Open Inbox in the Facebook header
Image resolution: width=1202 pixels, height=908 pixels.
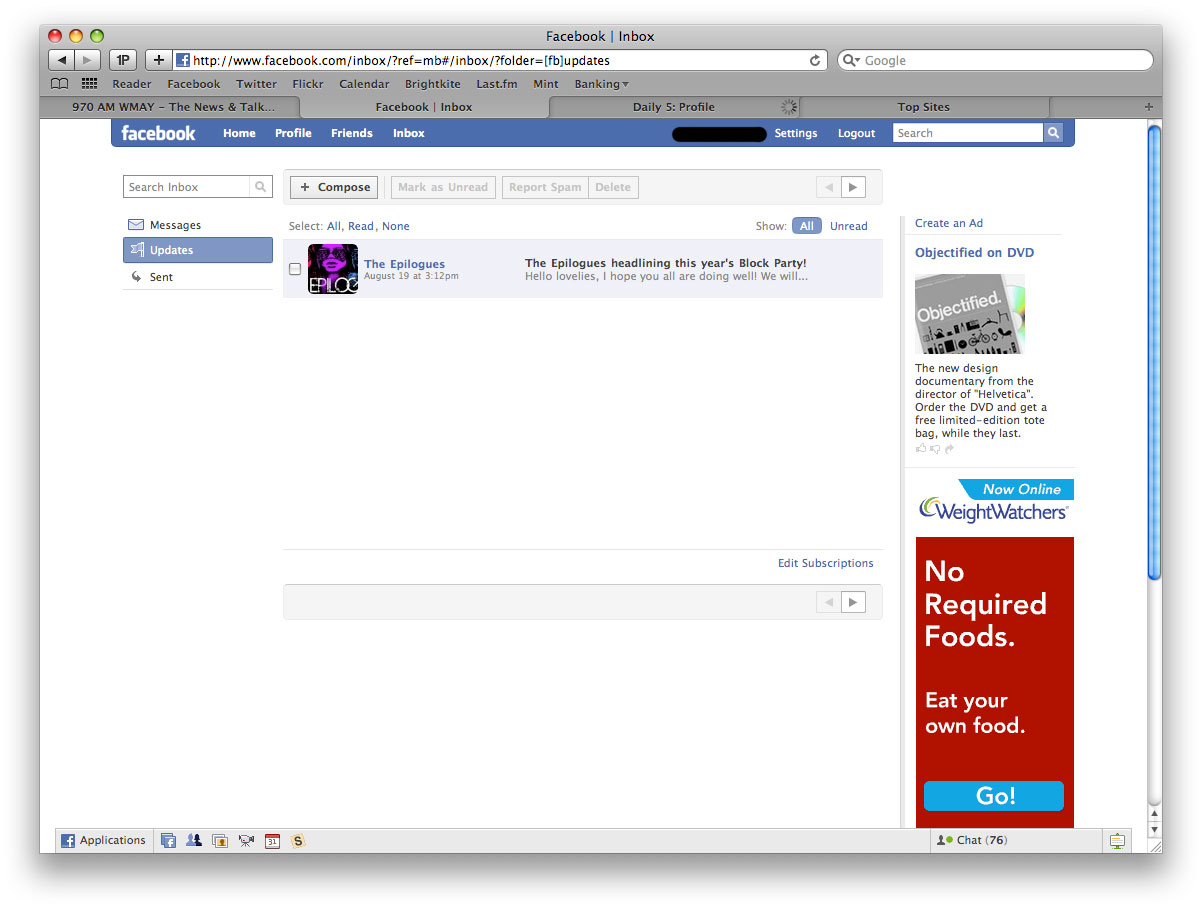pyautogui.click(x=409, y=133)
